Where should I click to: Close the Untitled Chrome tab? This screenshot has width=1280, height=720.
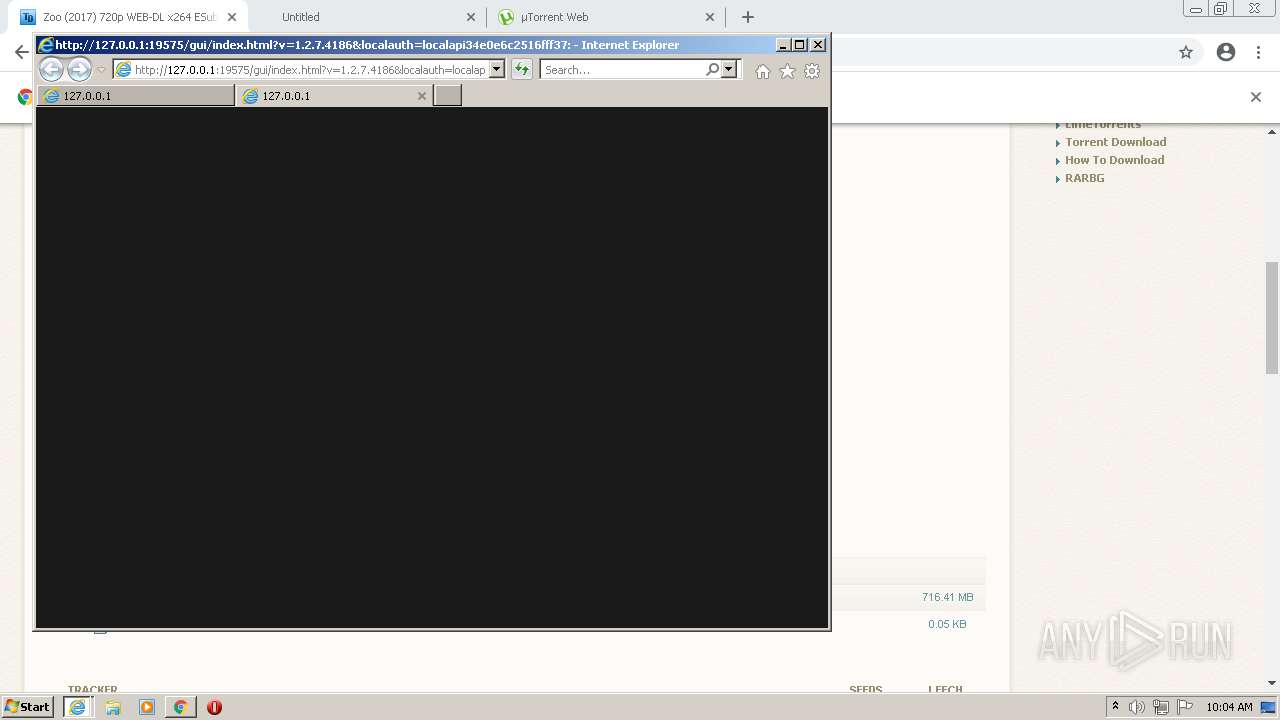[x=471, y=17]
